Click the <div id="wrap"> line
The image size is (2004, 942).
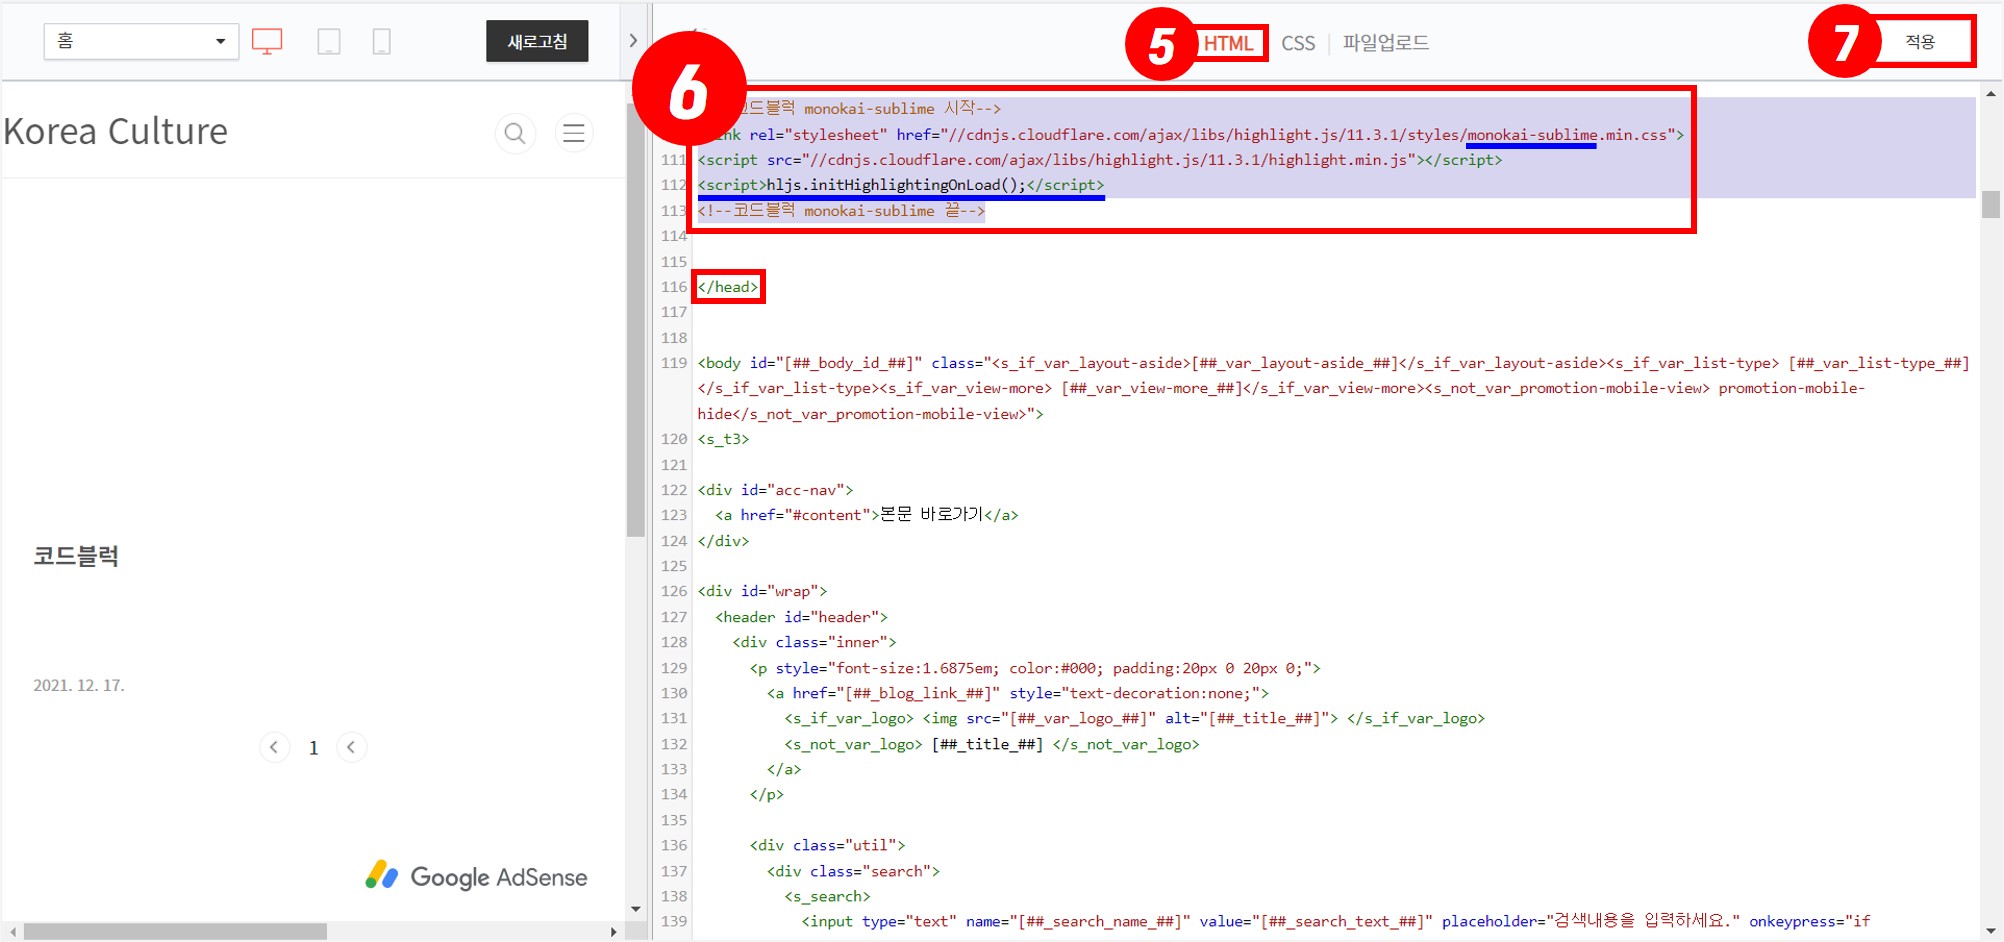(x=762, y=591)
